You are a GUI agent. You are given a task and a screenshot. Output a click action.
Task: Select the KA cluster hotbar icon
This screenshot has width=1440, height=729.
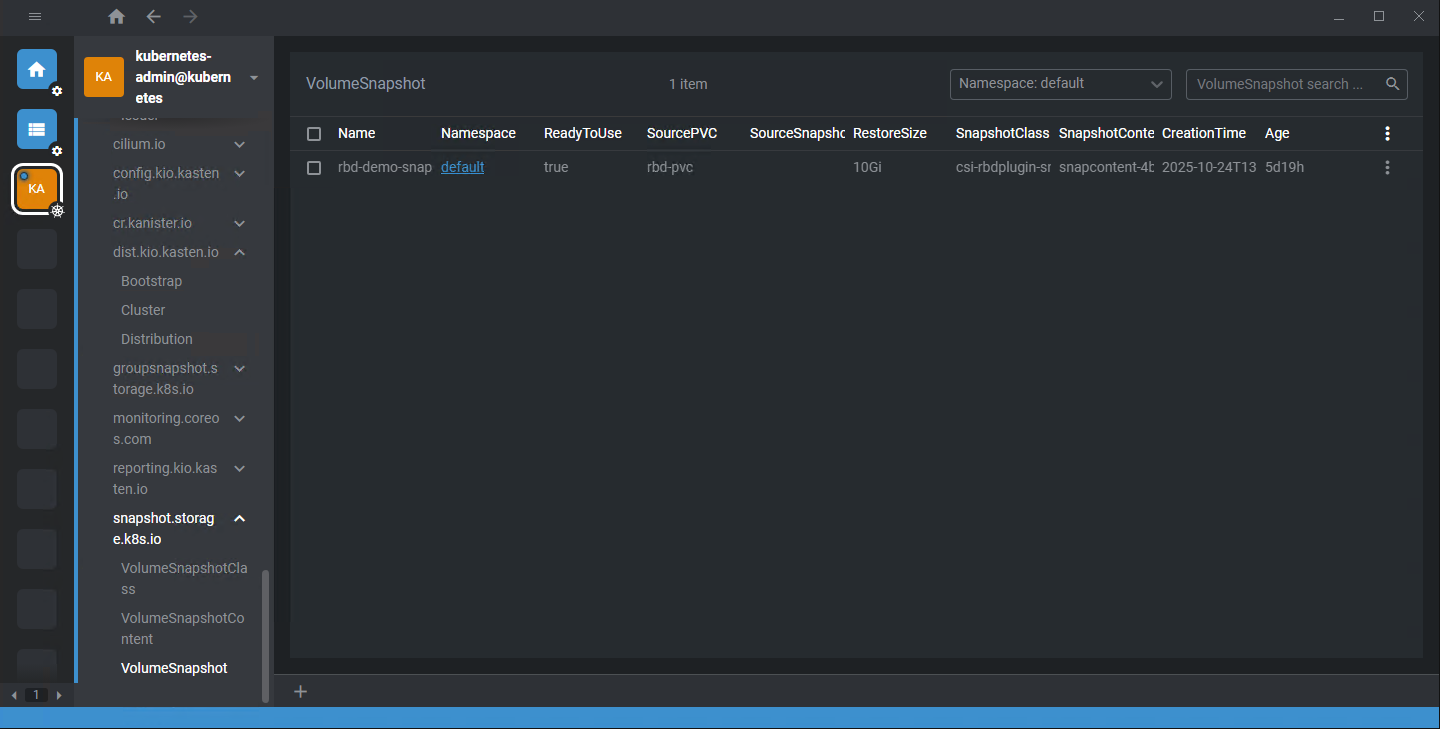pyautogui.click(x=37, y=189)
